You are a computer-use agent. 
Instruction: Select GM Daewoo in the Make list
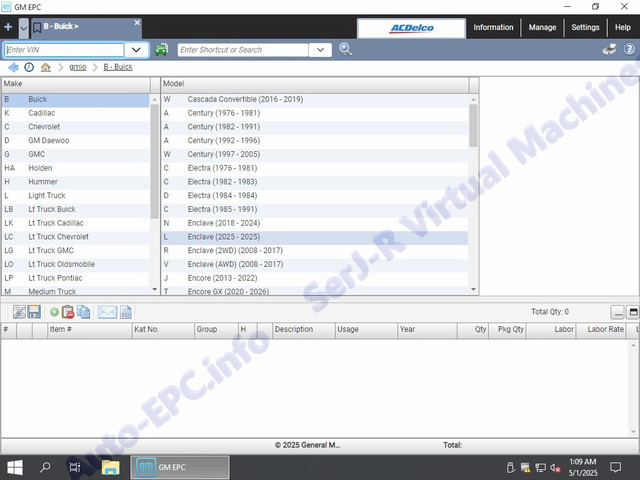[76, 140]
